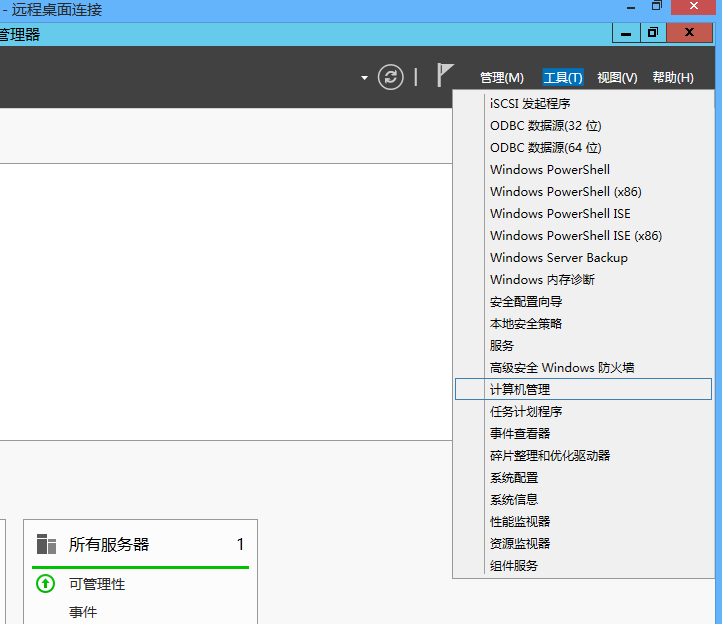Click the All Servers (所有服务器) tile icon
Screen dimensions: 722x624
coord(46,545)
